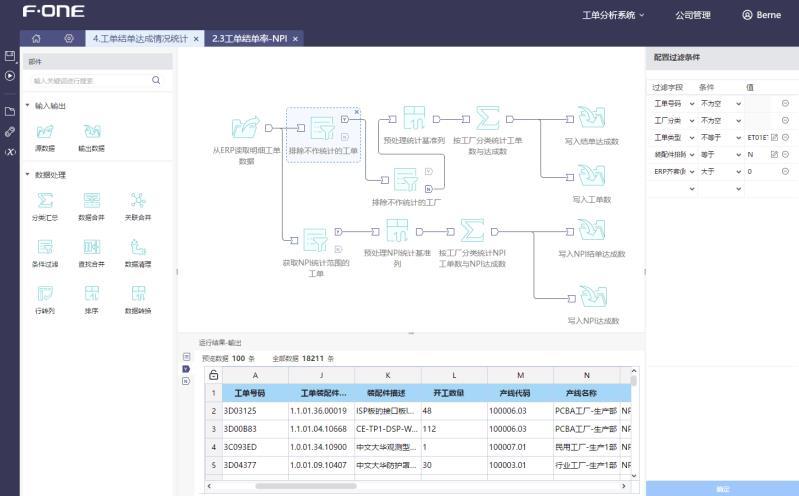Image resolution: width=799 pixels, height=496 pixels.
Task: Click the vertical scrollbar of result table
Action: point(633,380)
